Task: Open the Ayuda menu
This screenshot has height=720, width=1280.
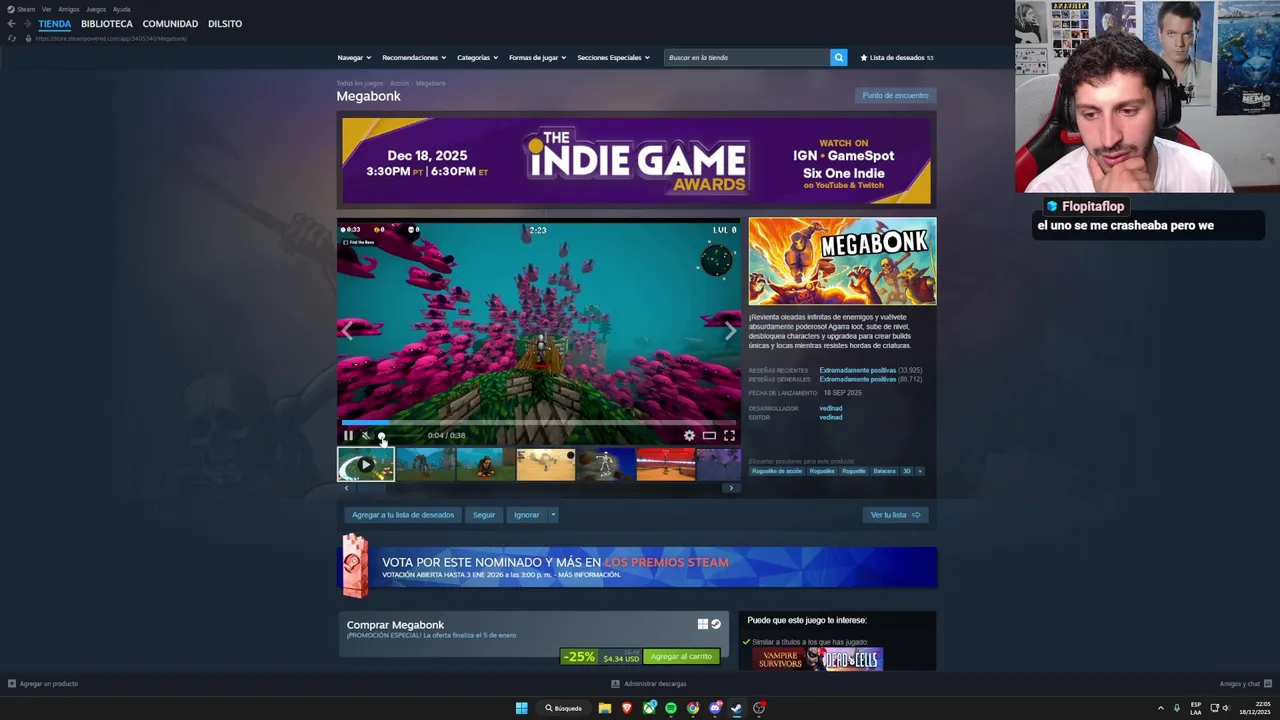Action: (121, 9)
